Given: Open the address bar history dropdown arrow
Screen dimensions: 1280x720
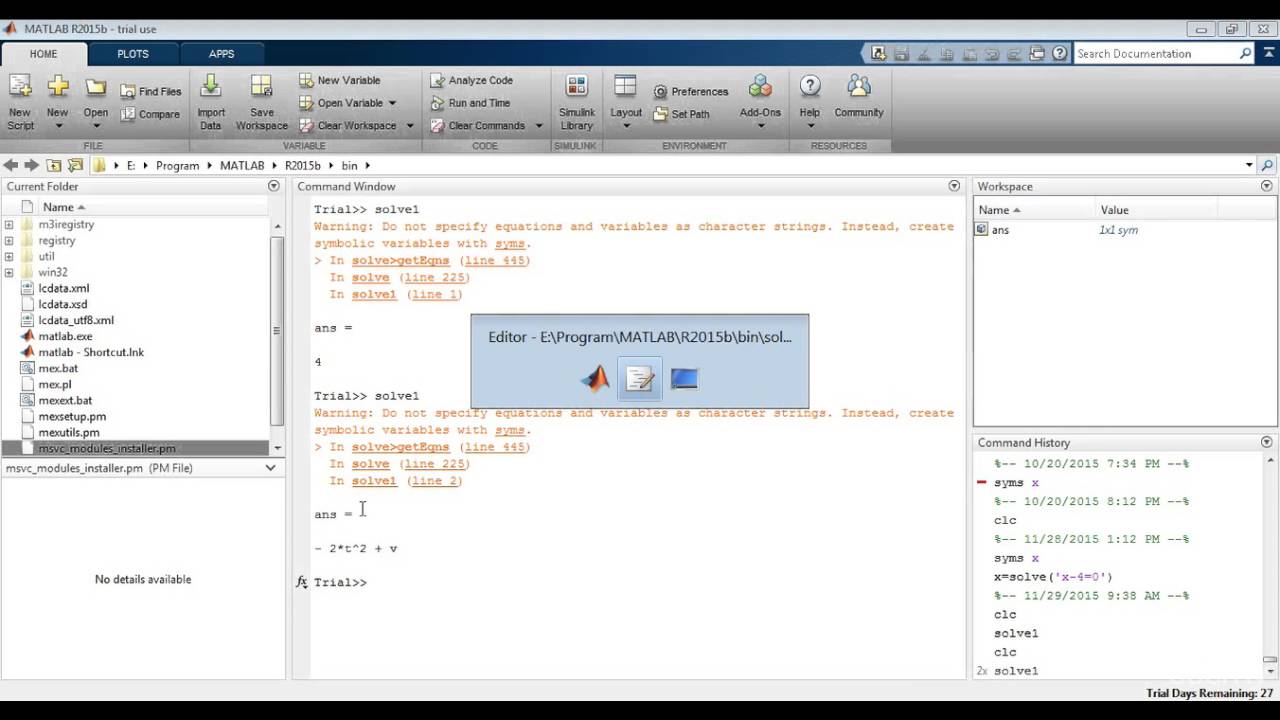Looking at the screenshot, I should pyautogui.click(x=1249, y=165).
